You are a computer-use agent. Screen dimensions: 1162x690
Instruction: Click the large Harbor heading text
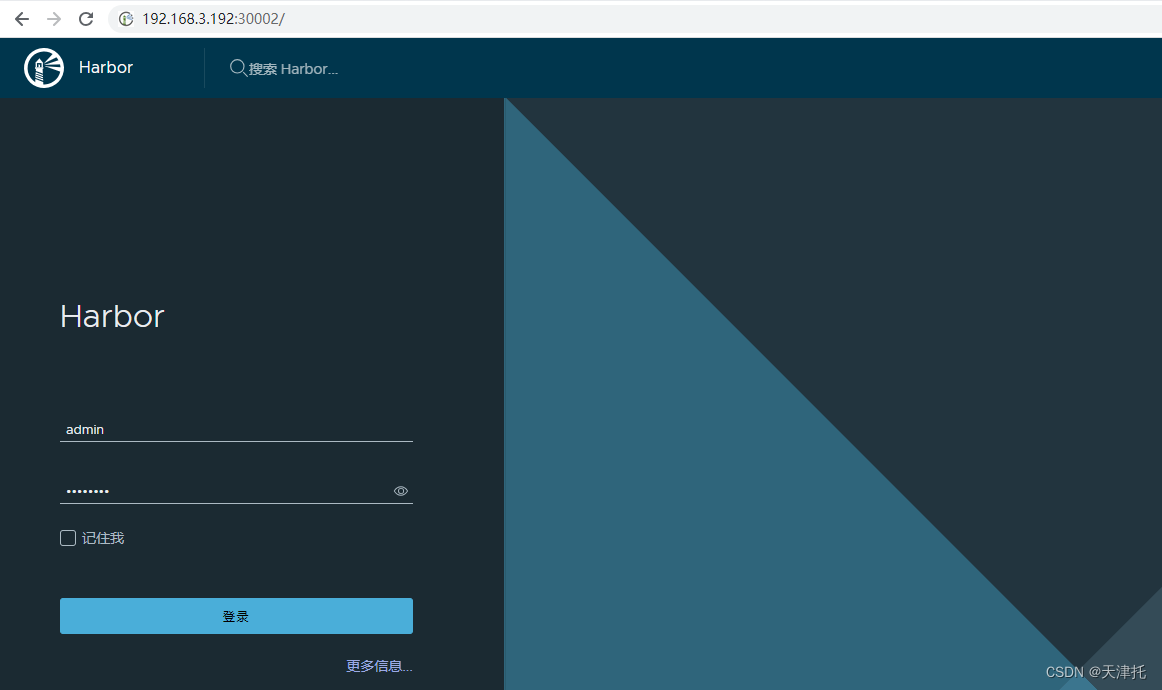coord(112,316)
